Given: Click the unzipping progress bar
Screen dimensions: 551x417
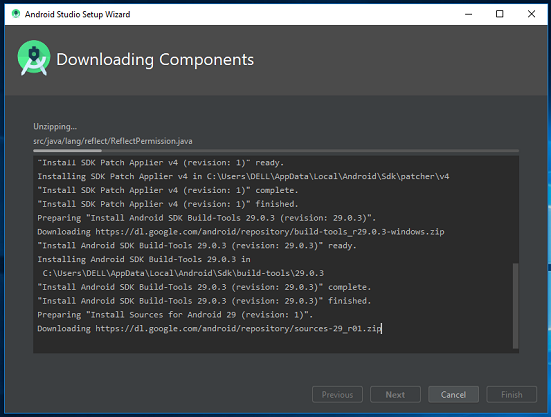Looking at the screenshot, I should 276,151.
